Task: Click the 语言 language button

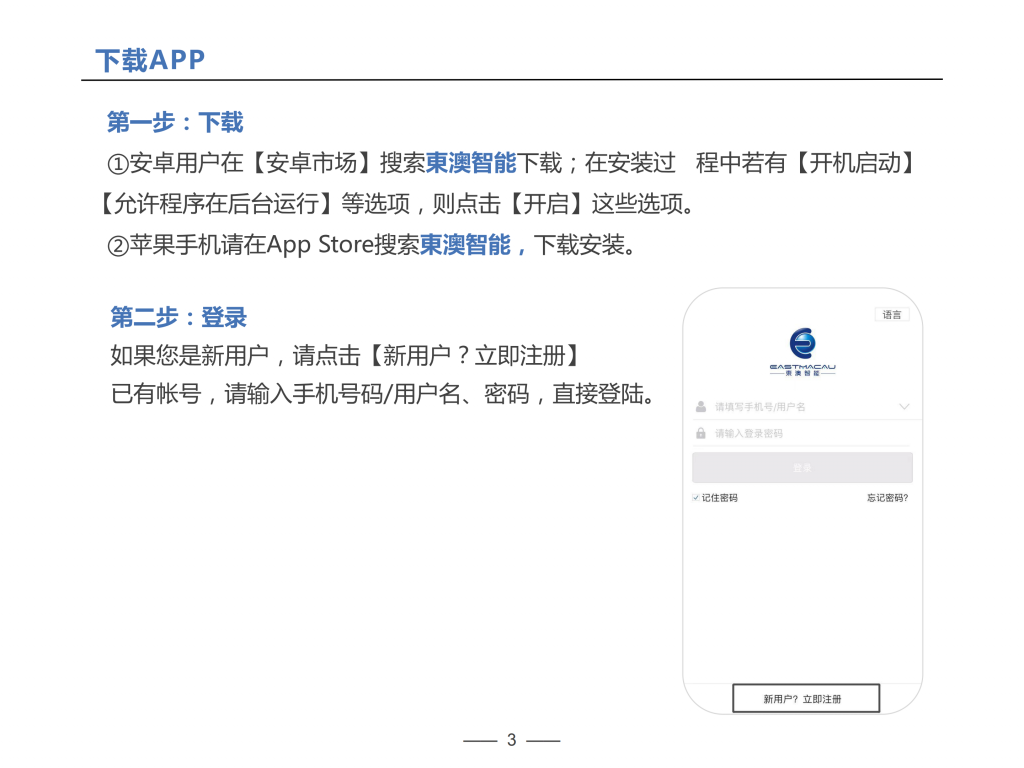Action: [x=891, y=315]
